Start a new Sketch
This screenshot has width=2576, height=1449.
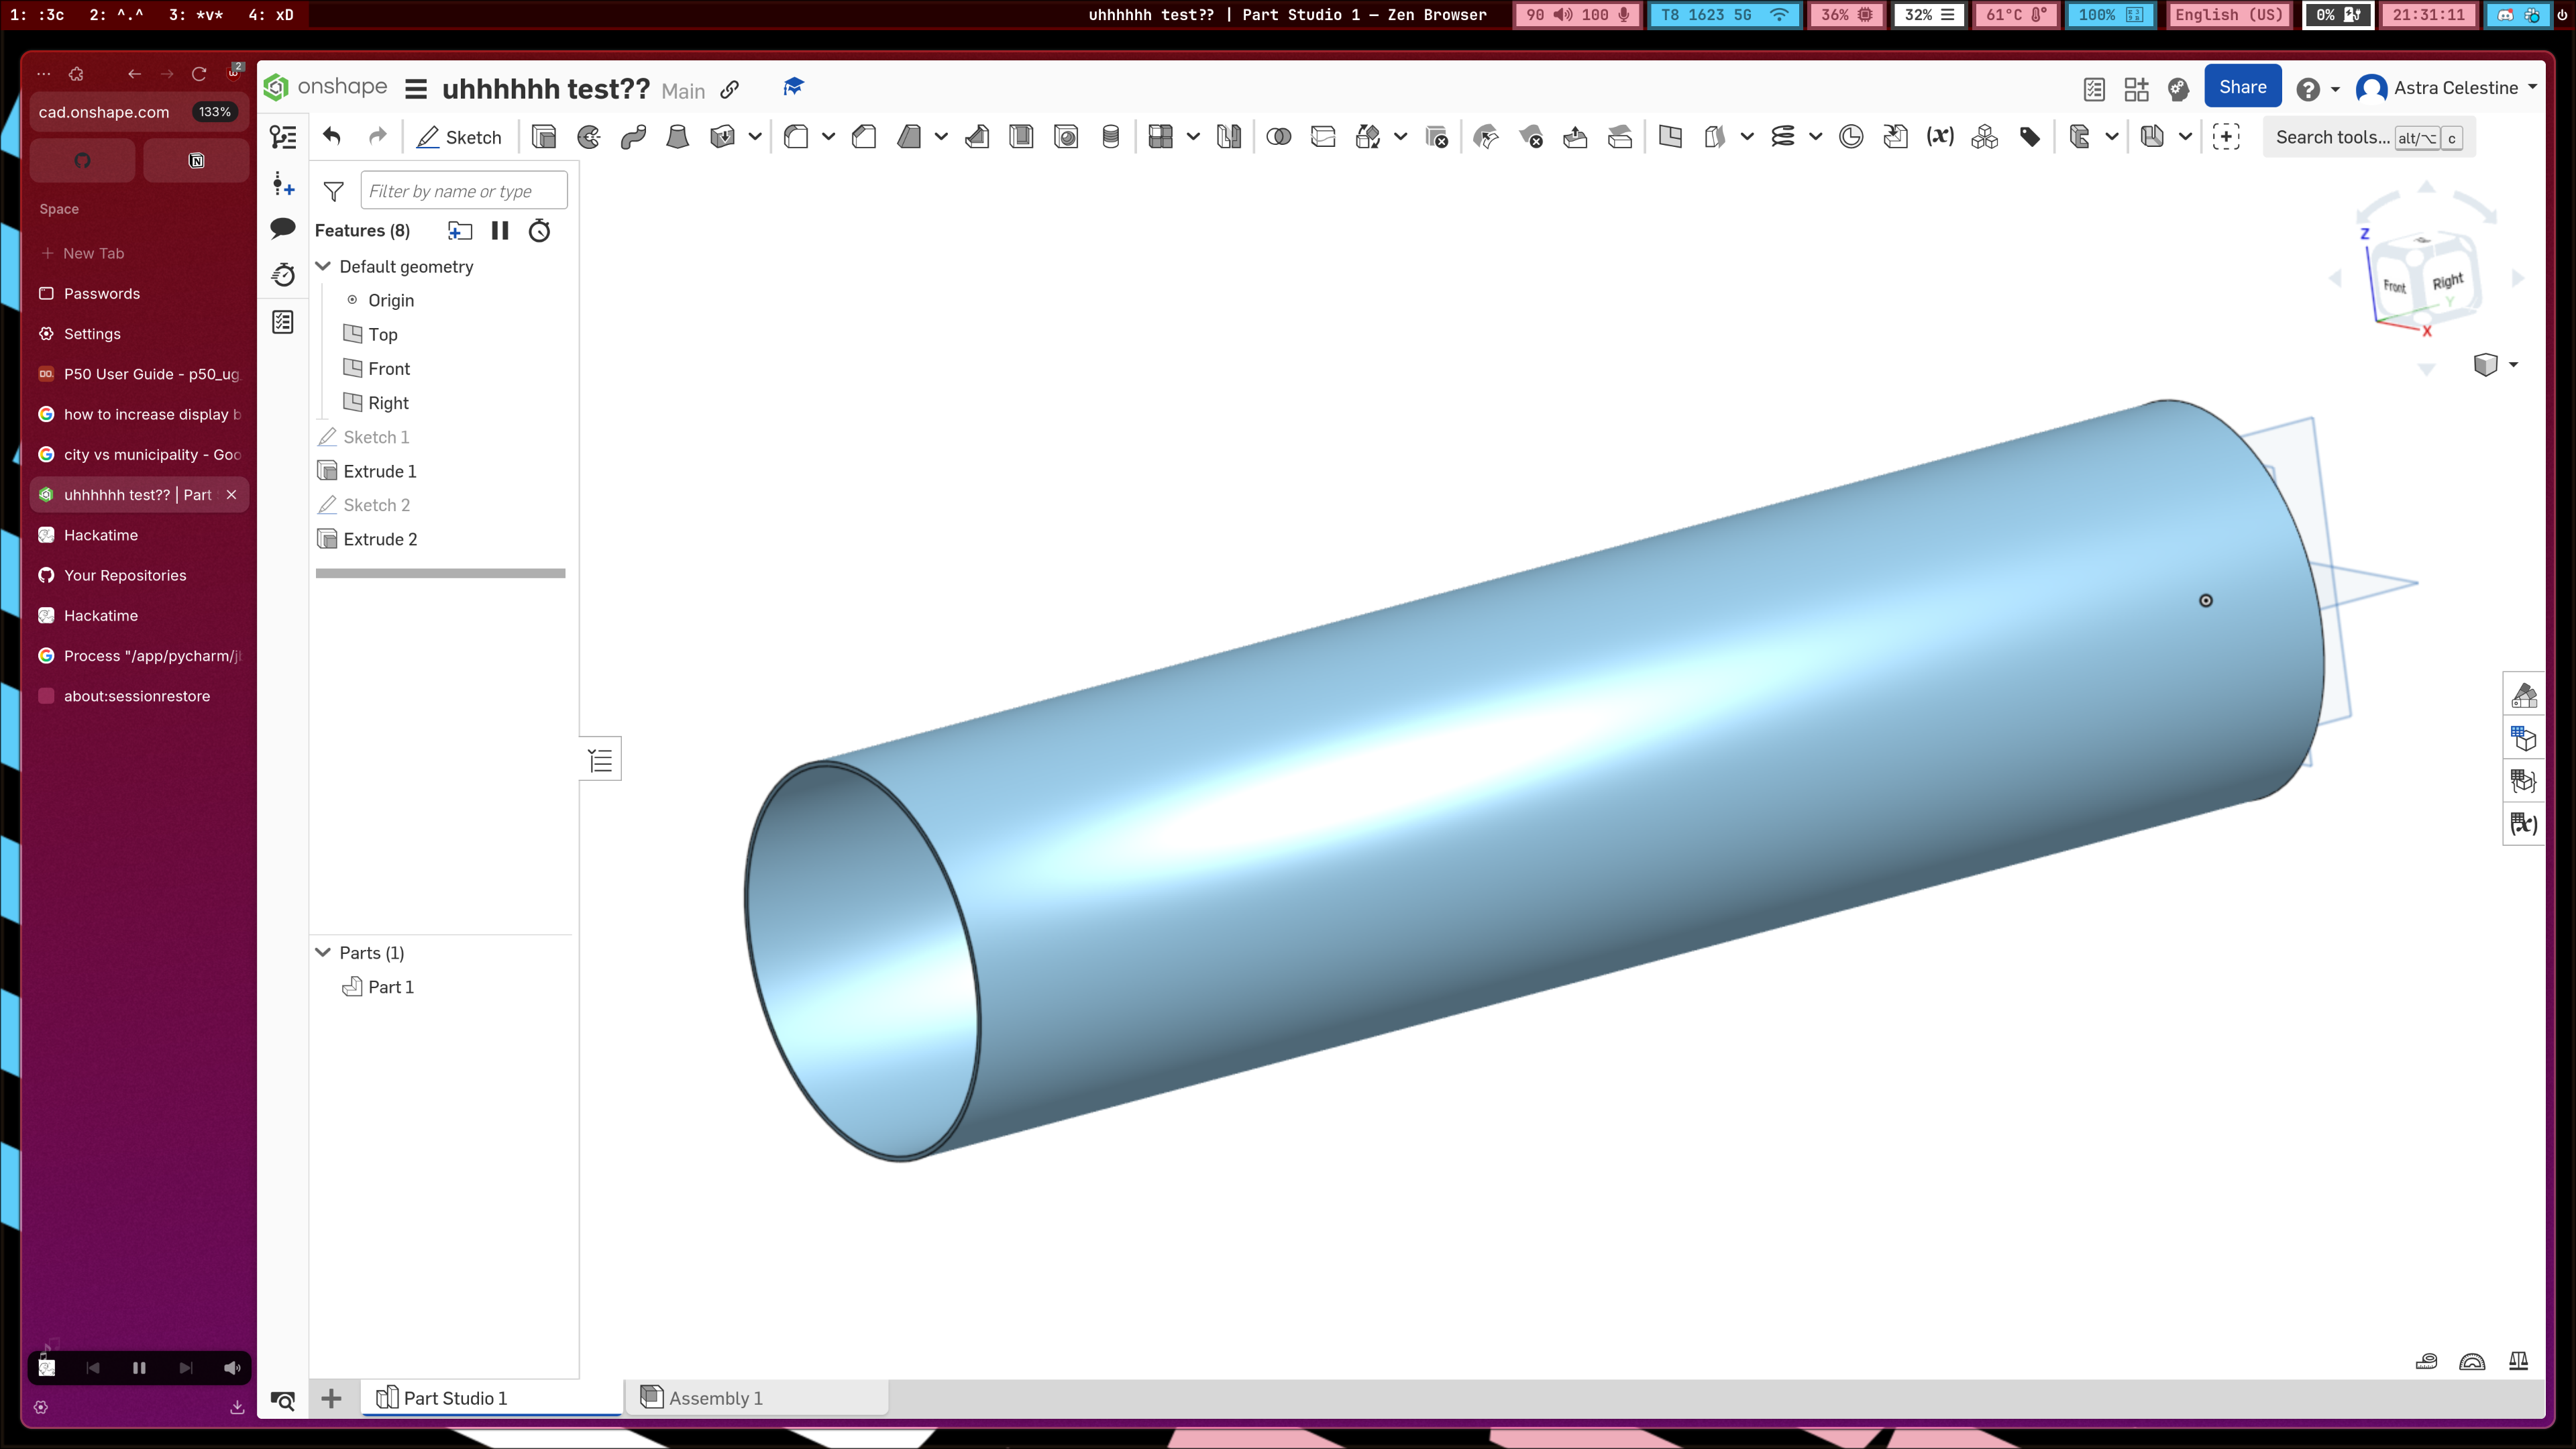[x=460, y=137]
